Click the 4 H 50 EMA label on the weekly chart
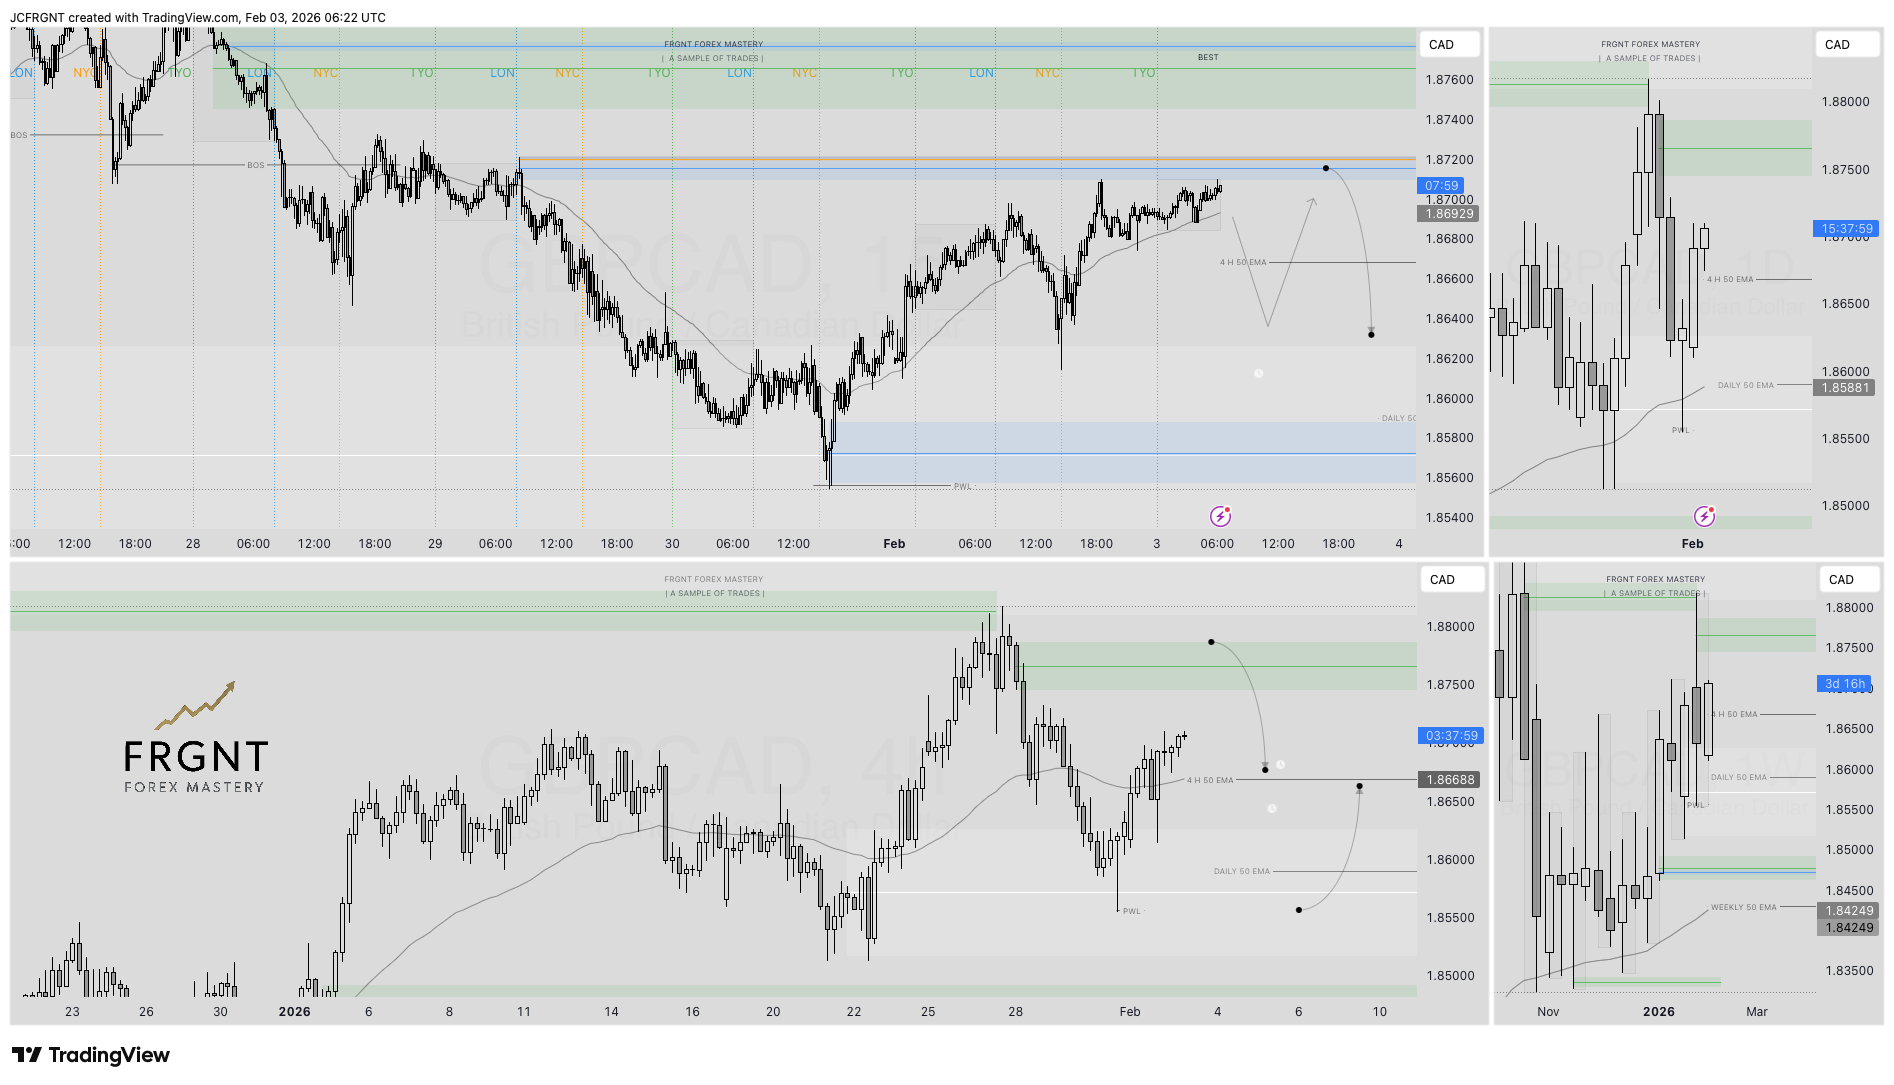1894x1085 pixels. point(1734,715)
